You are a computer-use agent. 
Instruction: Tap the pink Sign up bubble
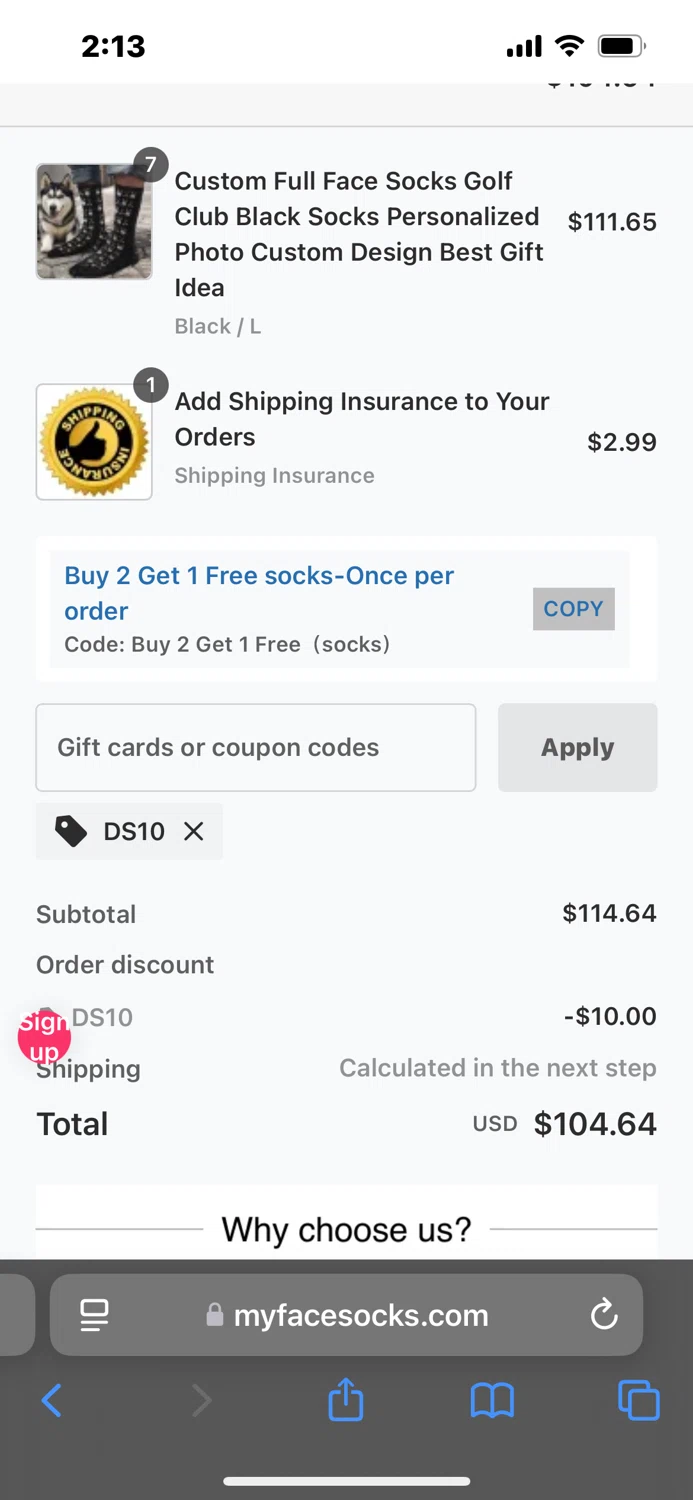tap(44, 1037)
